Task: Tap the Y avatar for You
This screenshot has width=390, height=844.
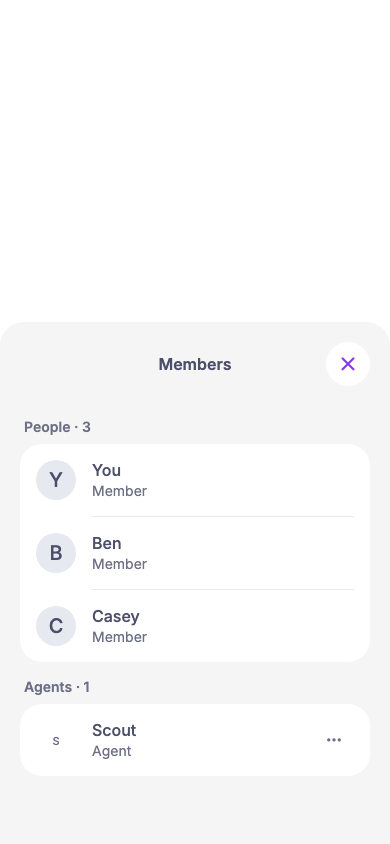Action: [x=56, y=480]
